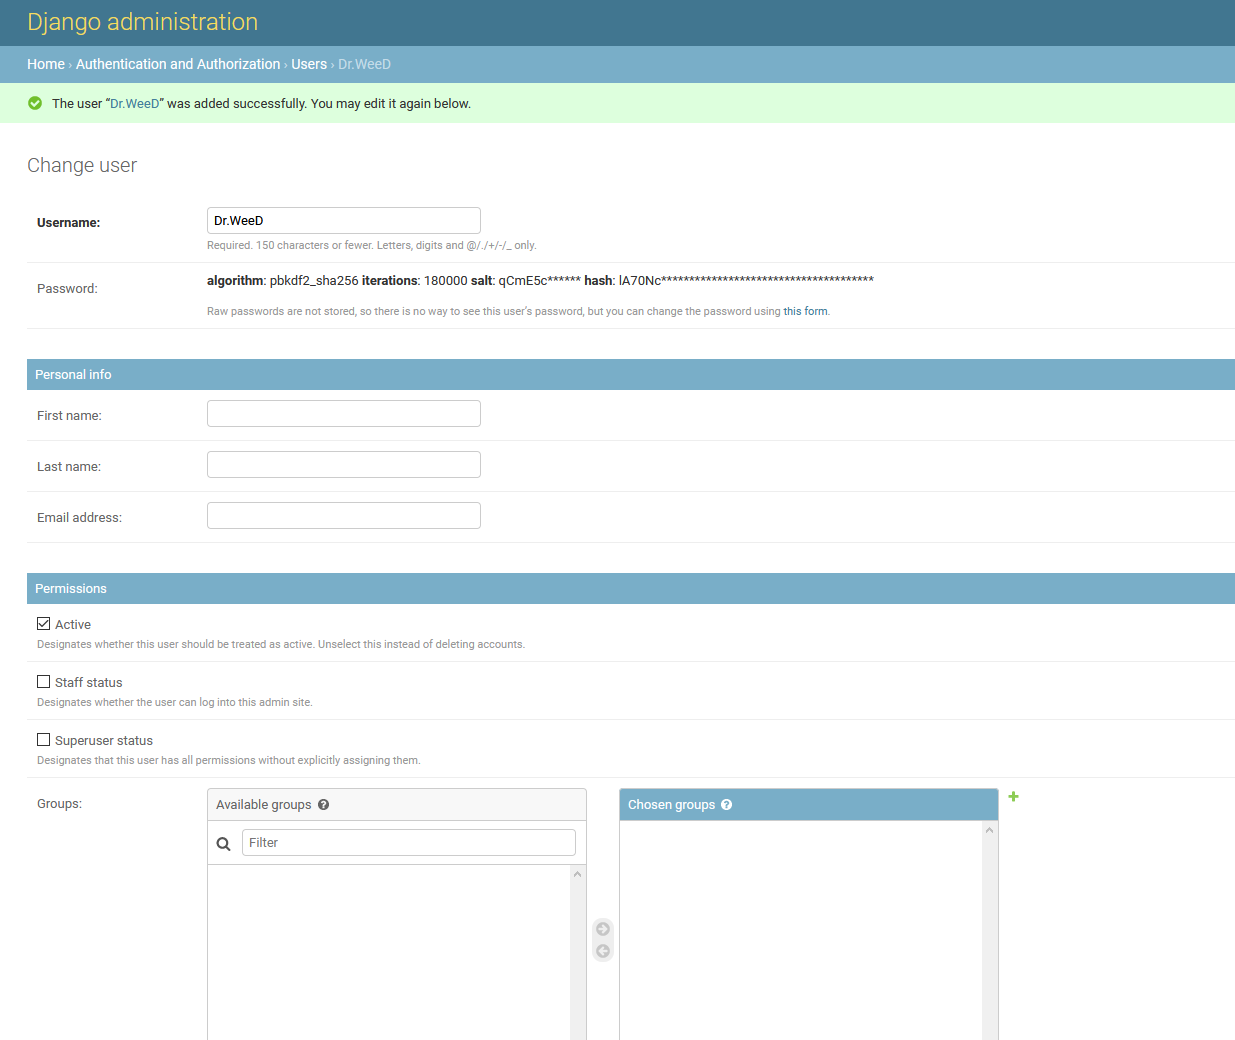The height and width of the screenshot is (1040, 1235).
Task: Click the help icon beside Available groups
Action: 323,805
